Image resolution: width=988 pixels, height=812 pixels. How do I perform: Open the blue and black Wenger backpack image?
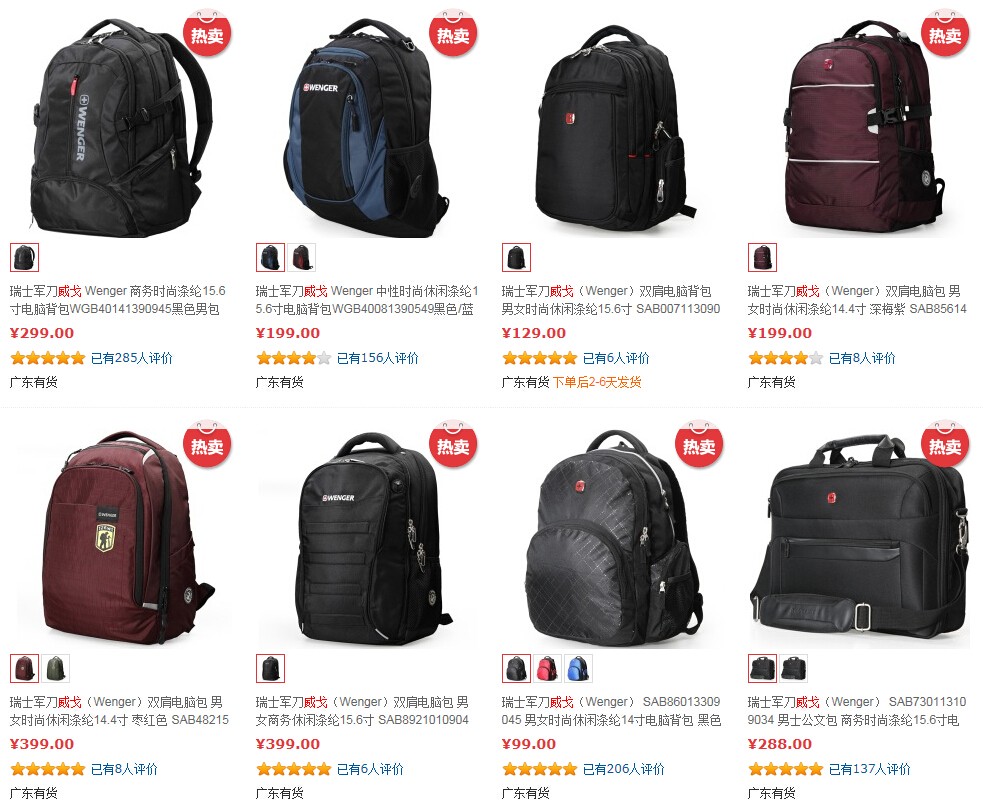[x=365, y=128]
